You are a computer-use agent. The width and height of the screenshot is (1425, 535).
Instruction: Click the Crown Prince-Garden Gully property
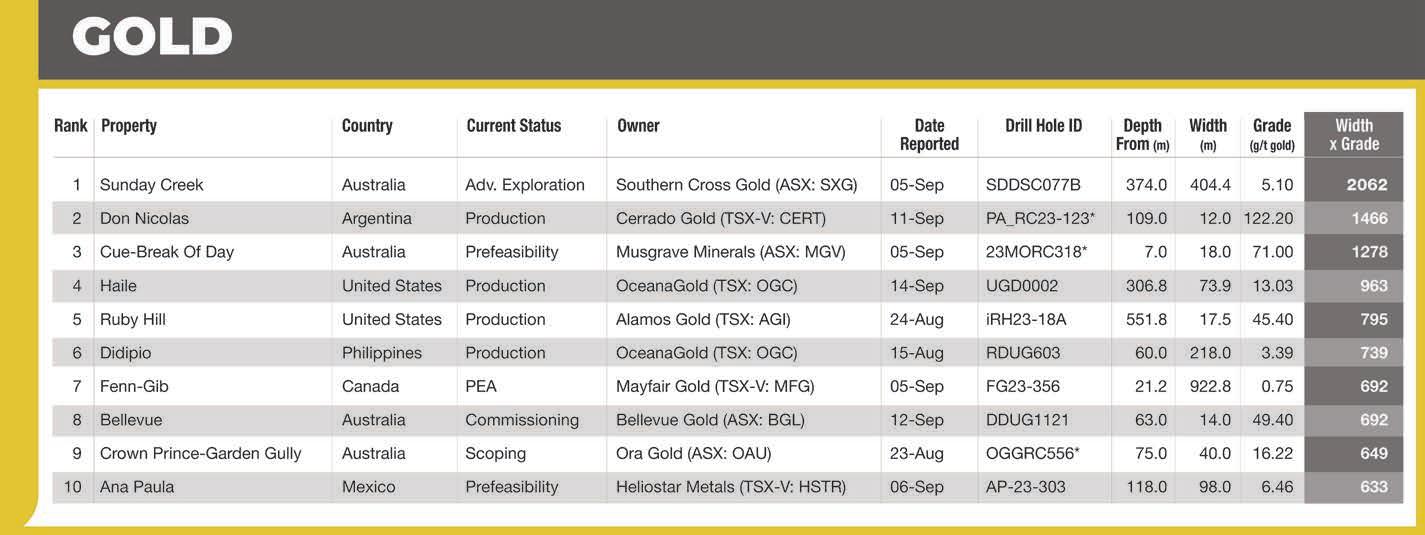(x=200, y=454)
